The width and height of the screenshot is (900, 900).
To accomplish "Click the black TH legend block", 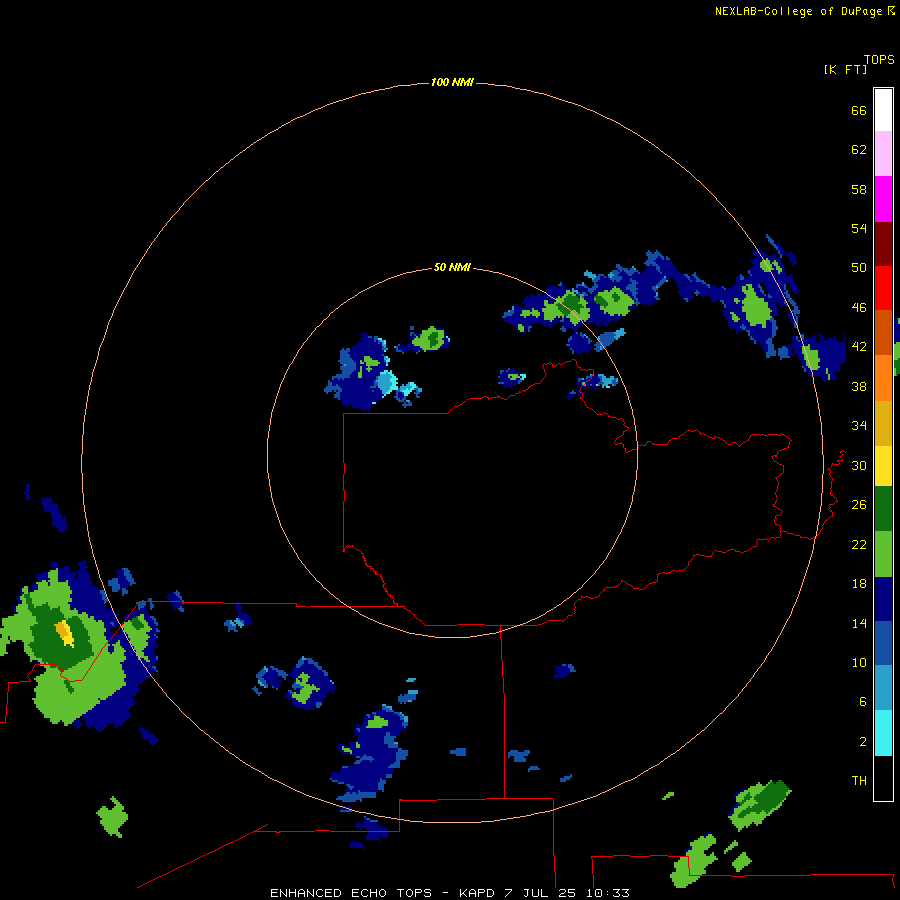I will pos(883,778).
